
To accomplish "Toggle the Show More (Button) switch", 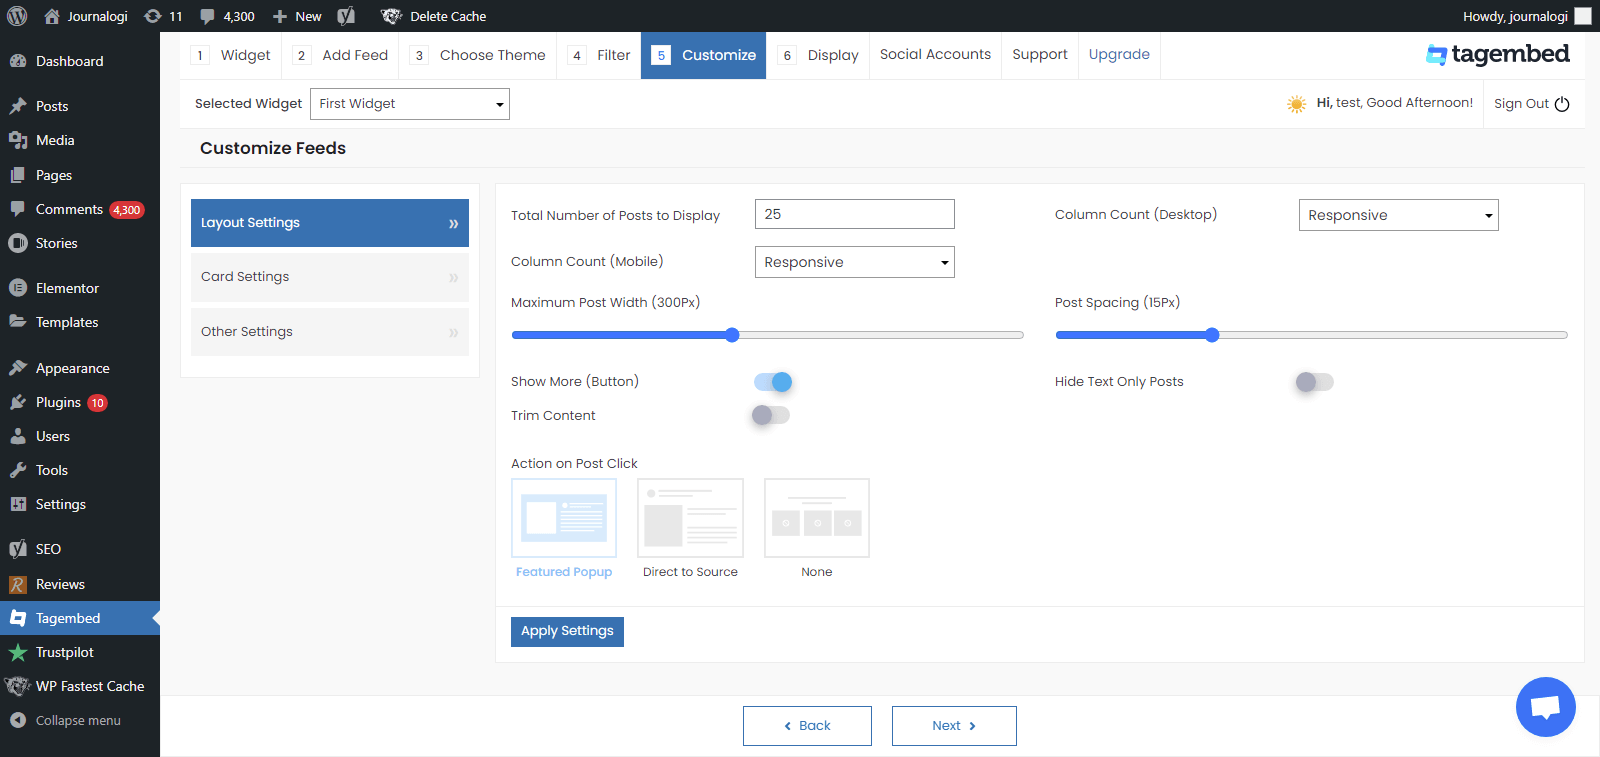I will pos(773,382).
